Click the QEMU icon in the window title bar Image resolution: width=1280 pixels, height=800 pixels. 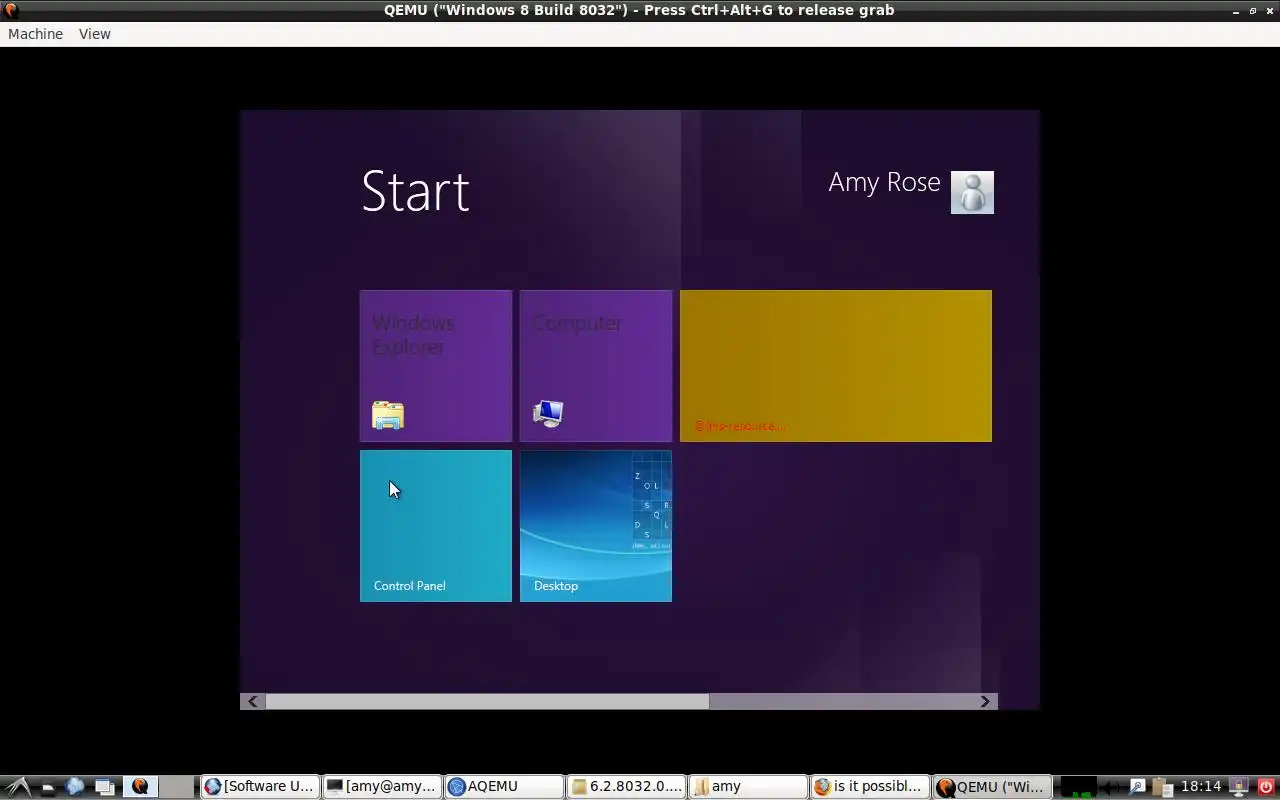[x=11, y=10]
